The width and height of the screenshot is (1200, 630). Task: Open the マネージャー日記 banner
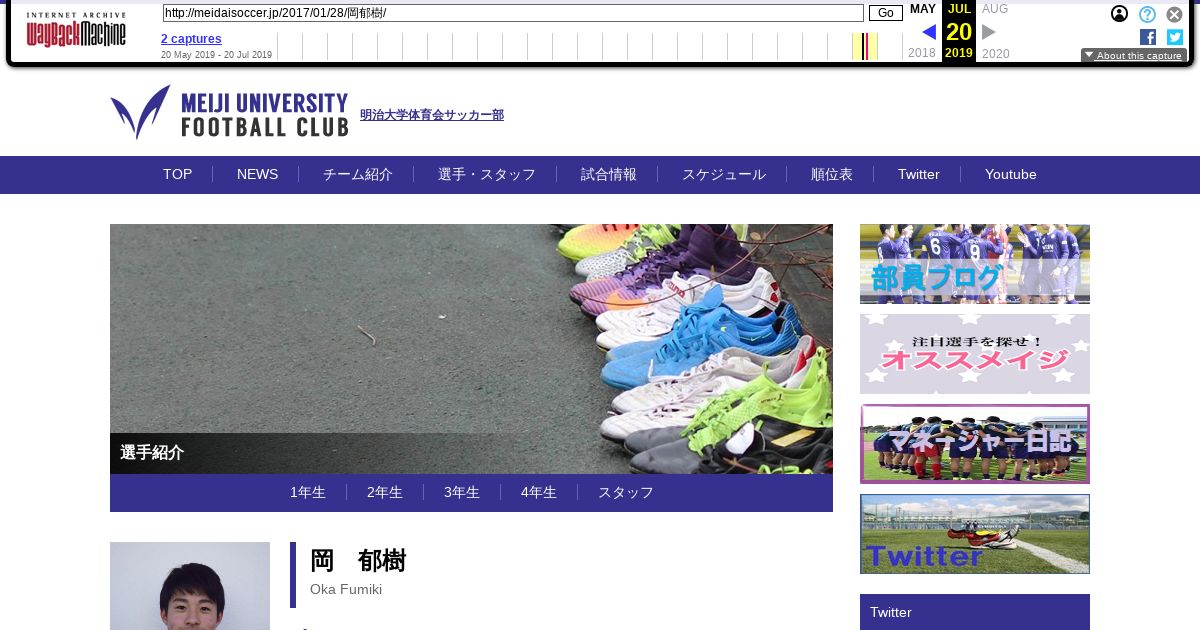point(975,444)
